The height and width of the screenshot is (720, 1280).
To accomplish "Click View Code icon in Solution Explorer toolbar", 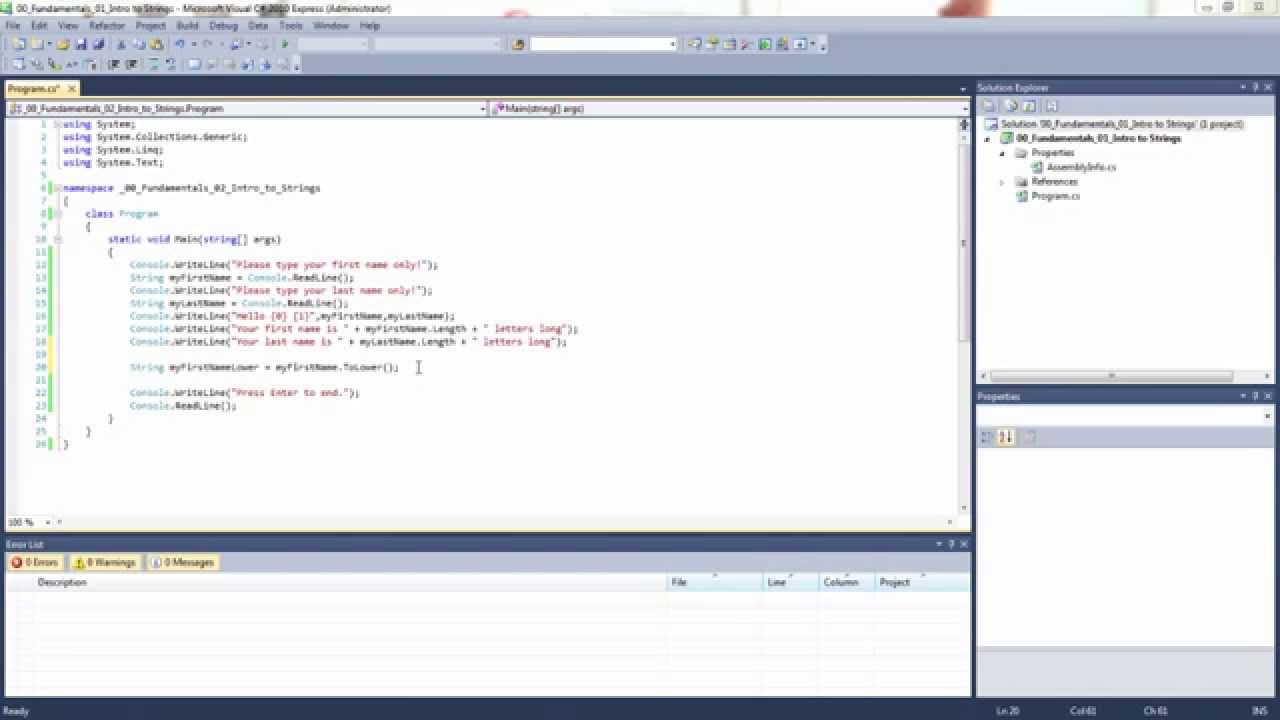I will (1050, 106).
